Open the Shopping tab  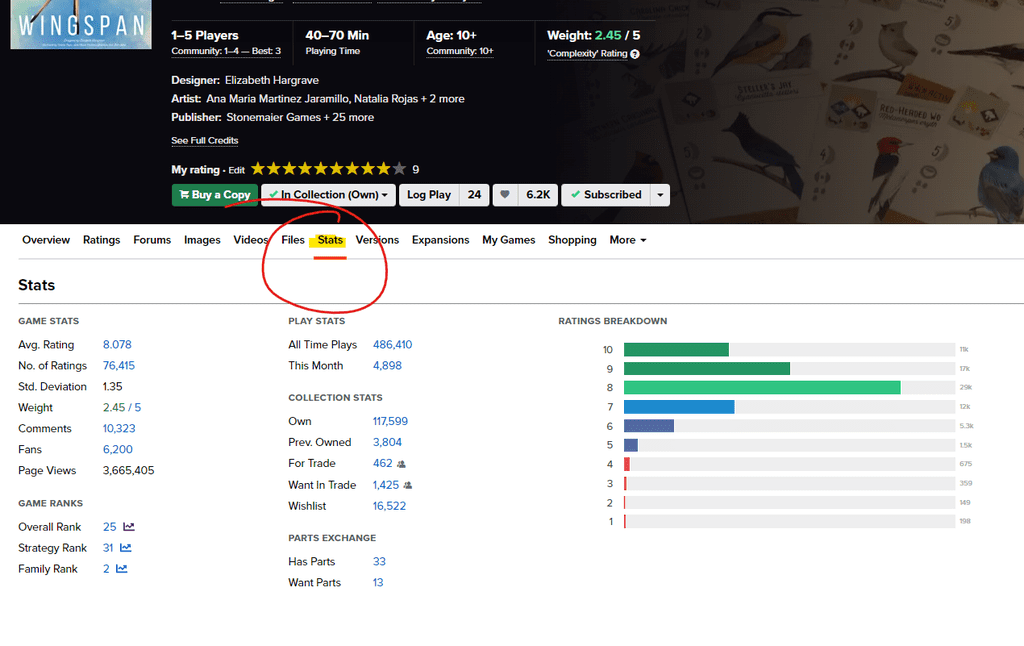tap(572, 240)
